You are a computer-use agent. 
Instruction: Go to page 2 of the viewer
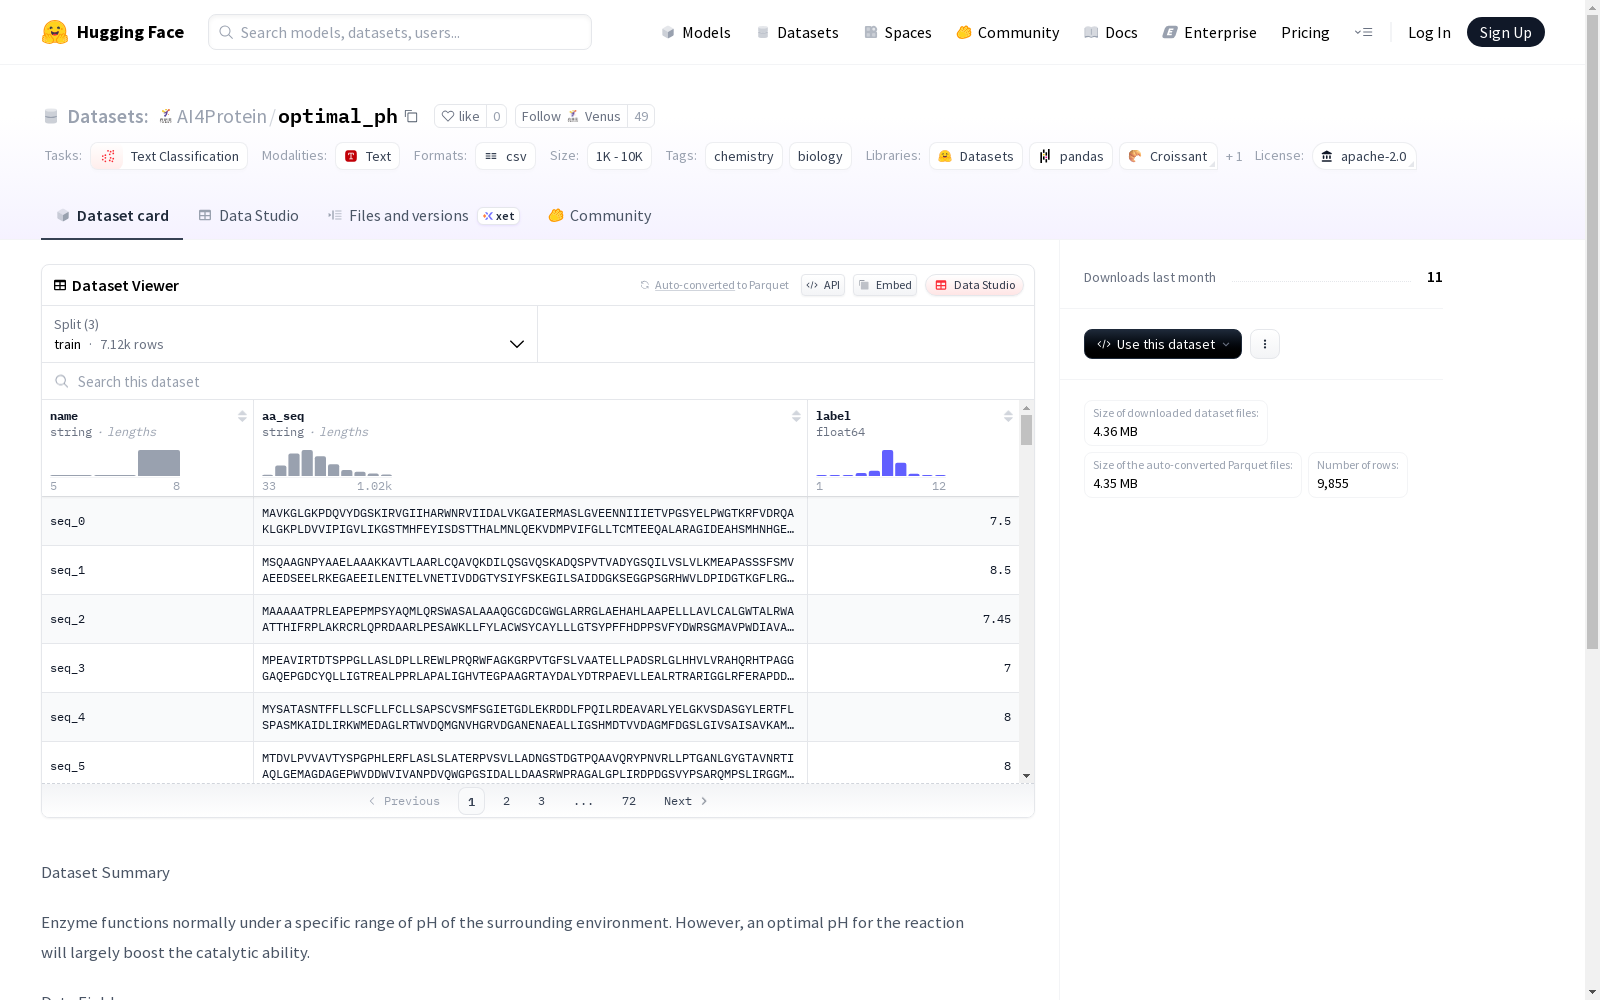(507, 801)
